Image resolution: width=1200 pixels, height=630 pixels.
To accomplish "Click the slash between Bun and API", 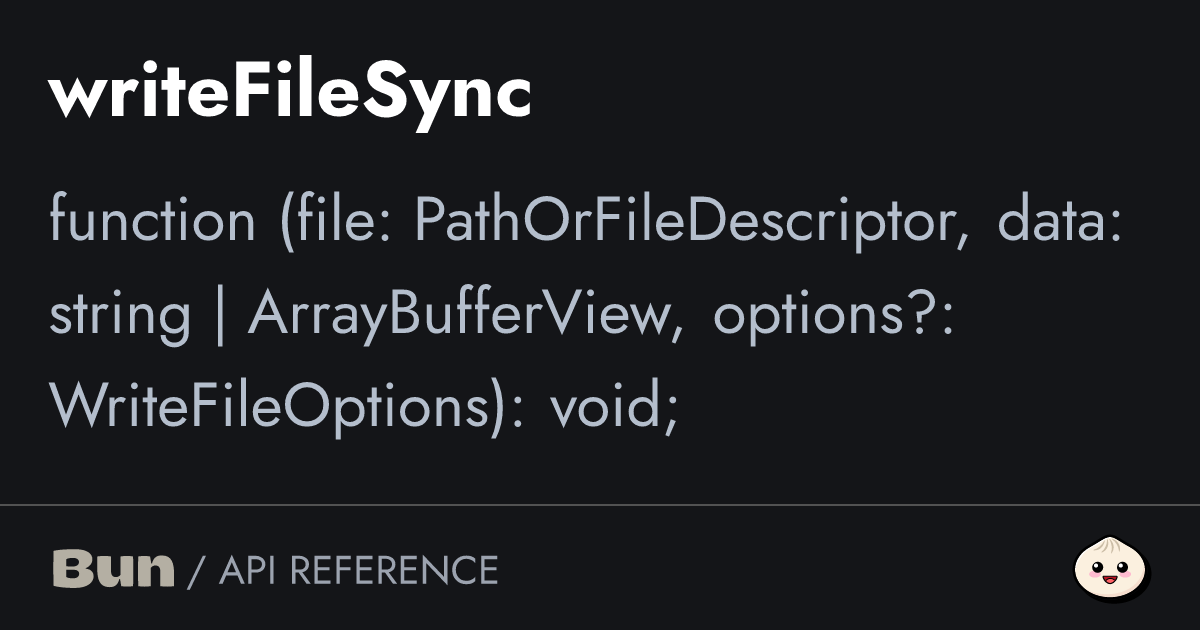I will pos(196,571).
